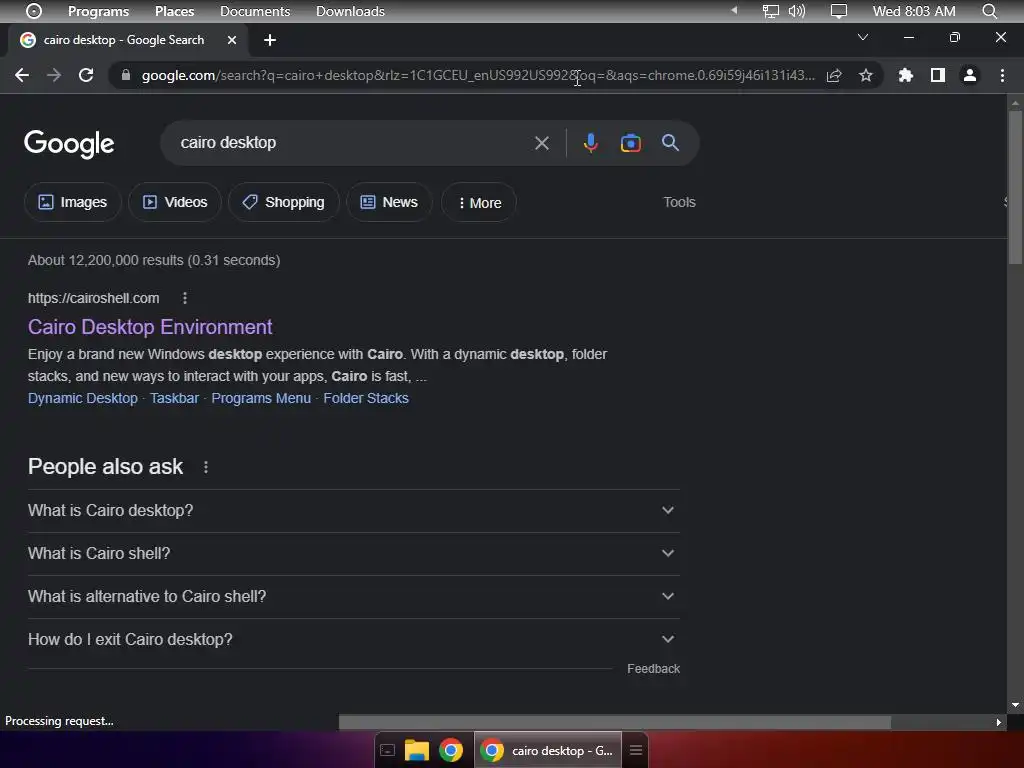The height and width of the screenshot is (768, 1024).
Task: Open Cairo Desktop Environment result
Action: coord(150,327)
